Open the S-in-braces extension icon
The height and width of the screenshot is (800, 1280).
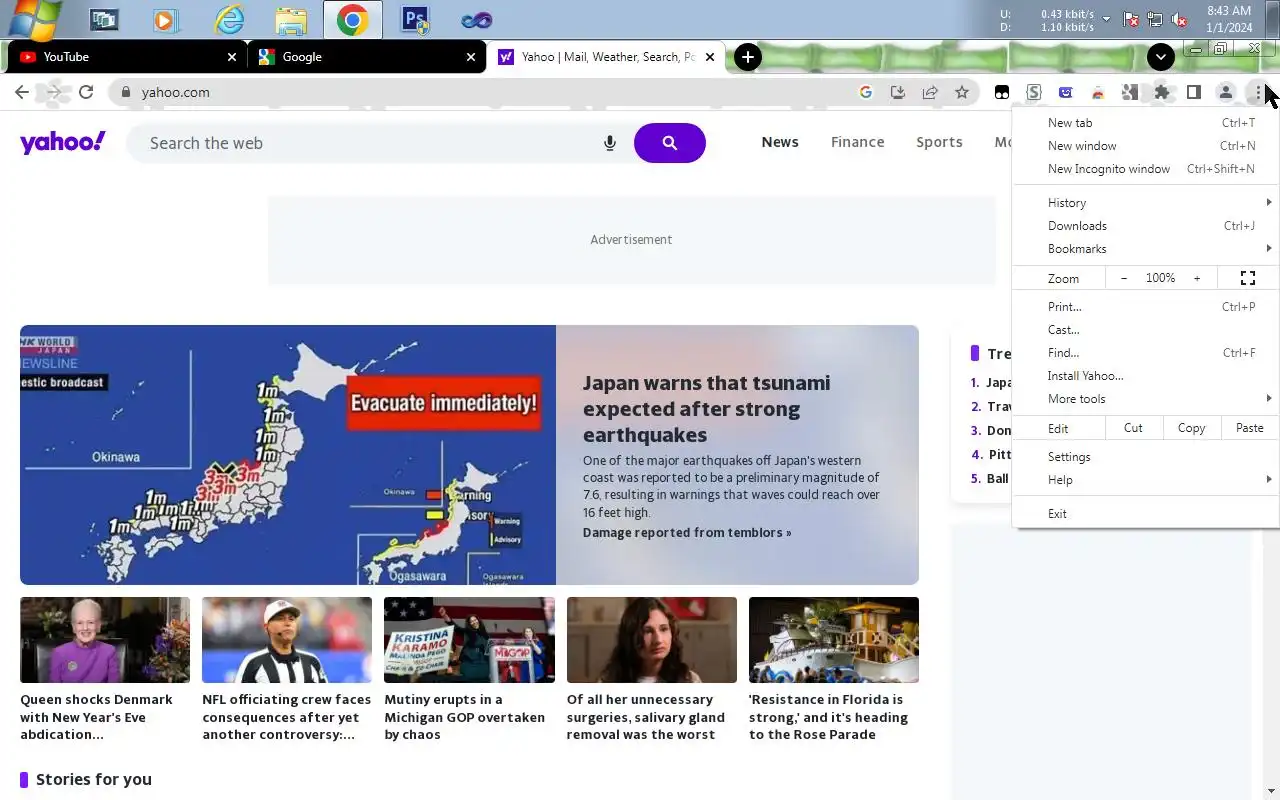tap(1034, 92)
